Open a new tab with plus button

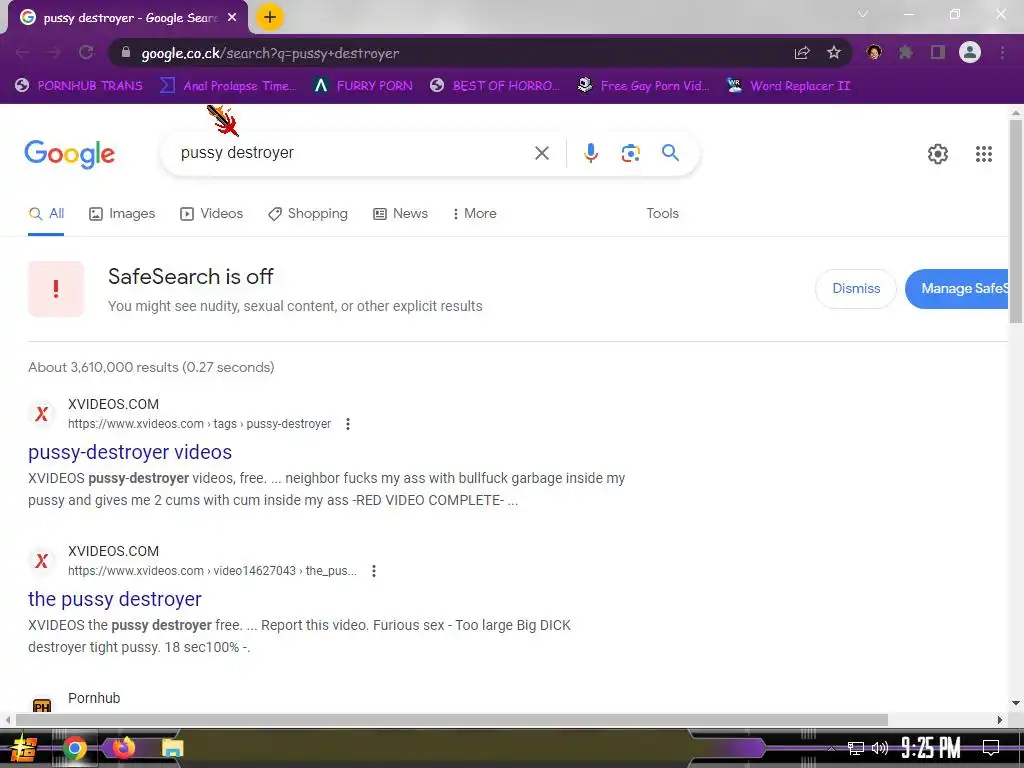270,17
